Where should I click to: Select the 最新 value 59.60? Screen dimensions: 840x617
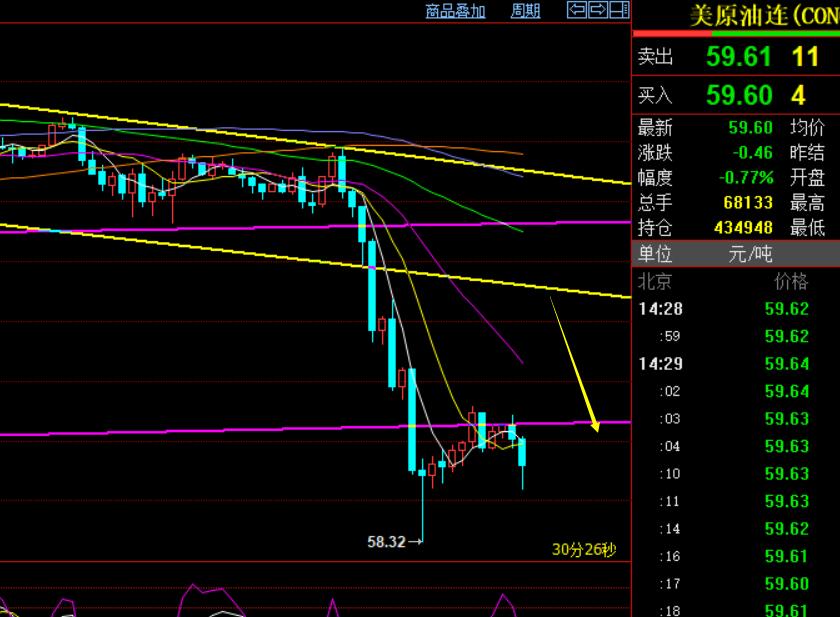point(750,127)
